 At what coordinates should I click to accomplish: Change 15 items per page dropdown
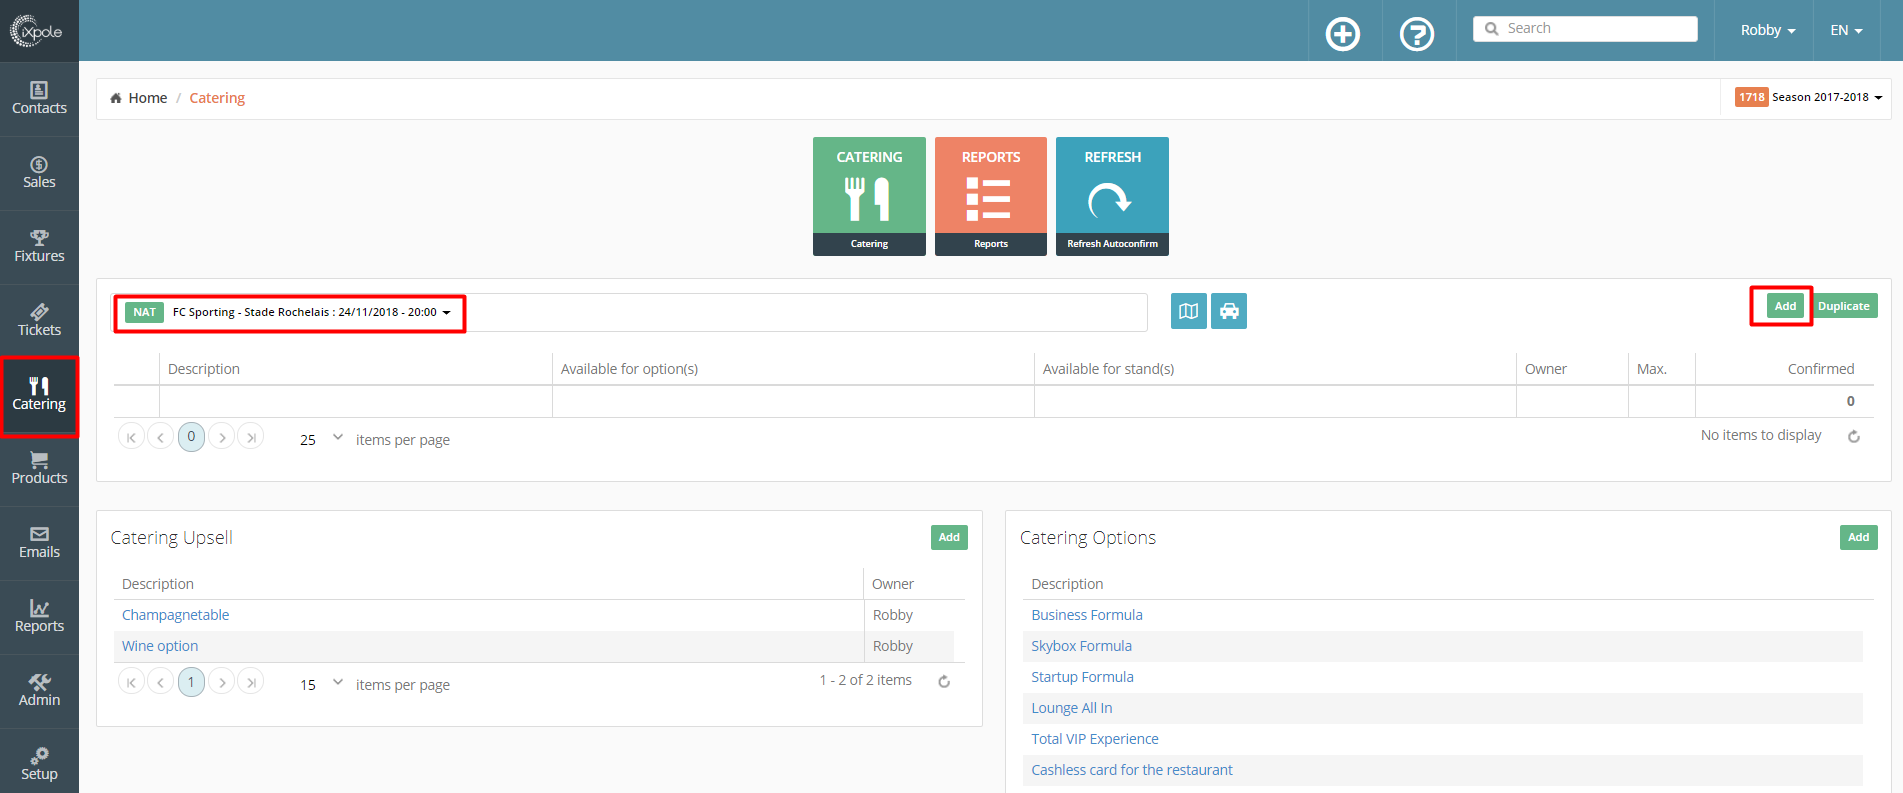click(320, 684)
